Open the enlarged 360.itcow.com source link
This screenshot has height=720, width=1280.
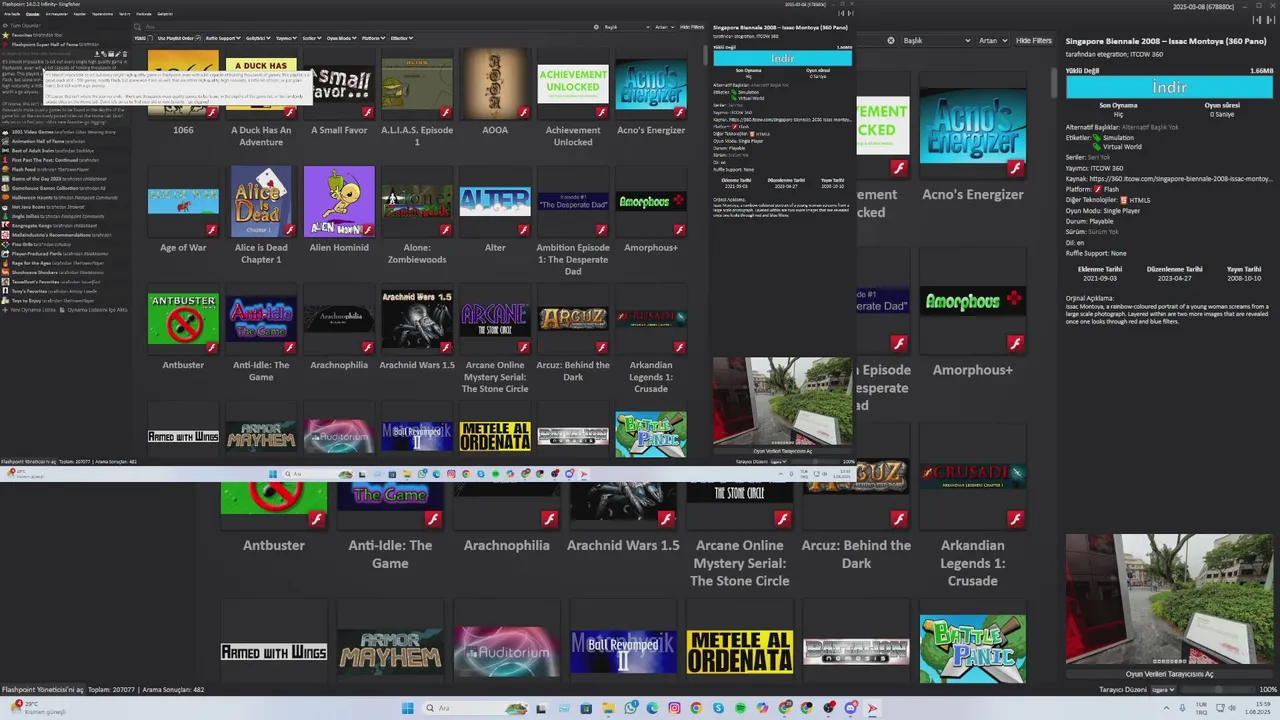coord(1181,178)
